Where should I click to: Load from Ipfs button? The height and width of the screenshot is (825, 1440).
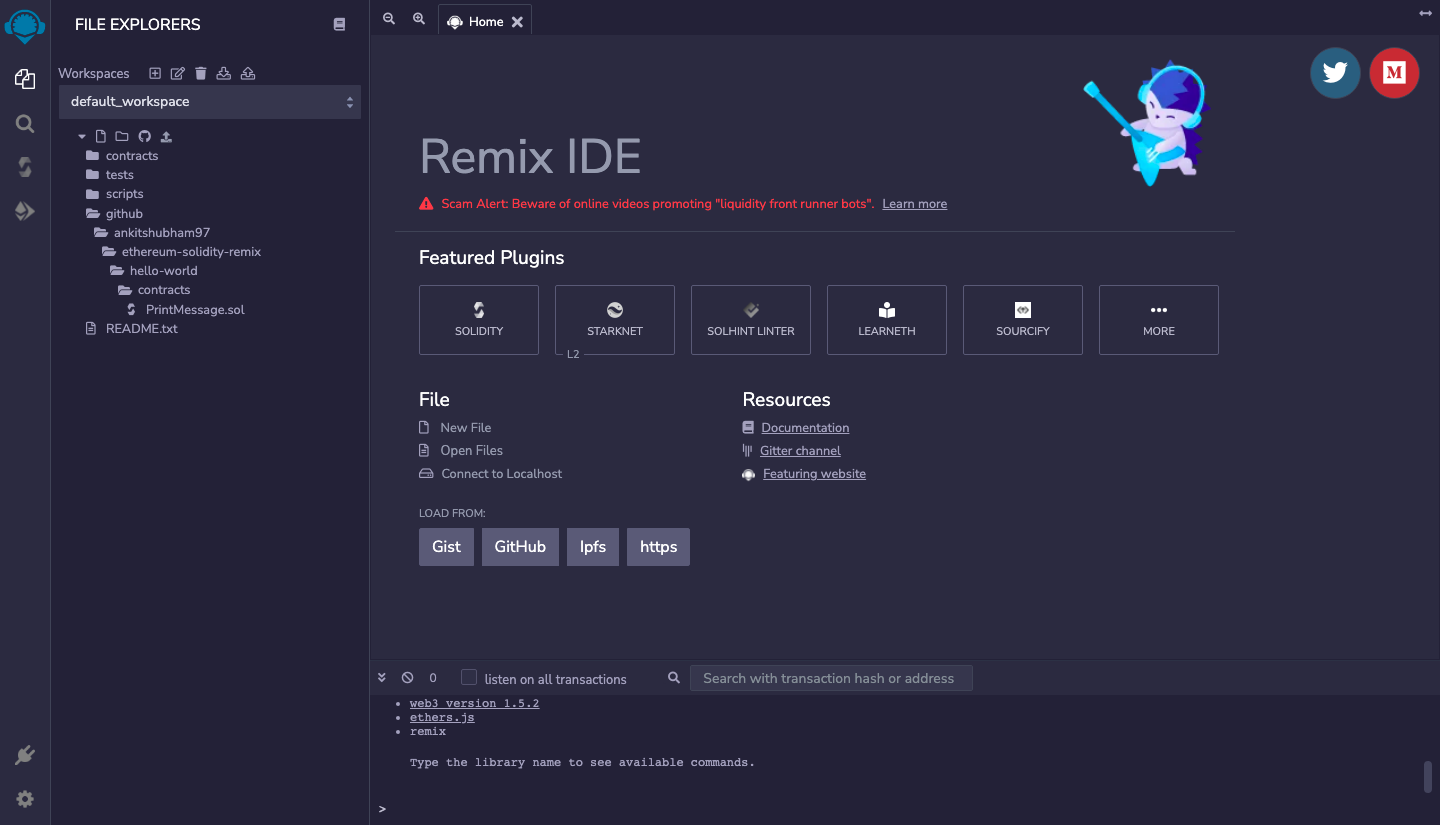coord(593,547)
